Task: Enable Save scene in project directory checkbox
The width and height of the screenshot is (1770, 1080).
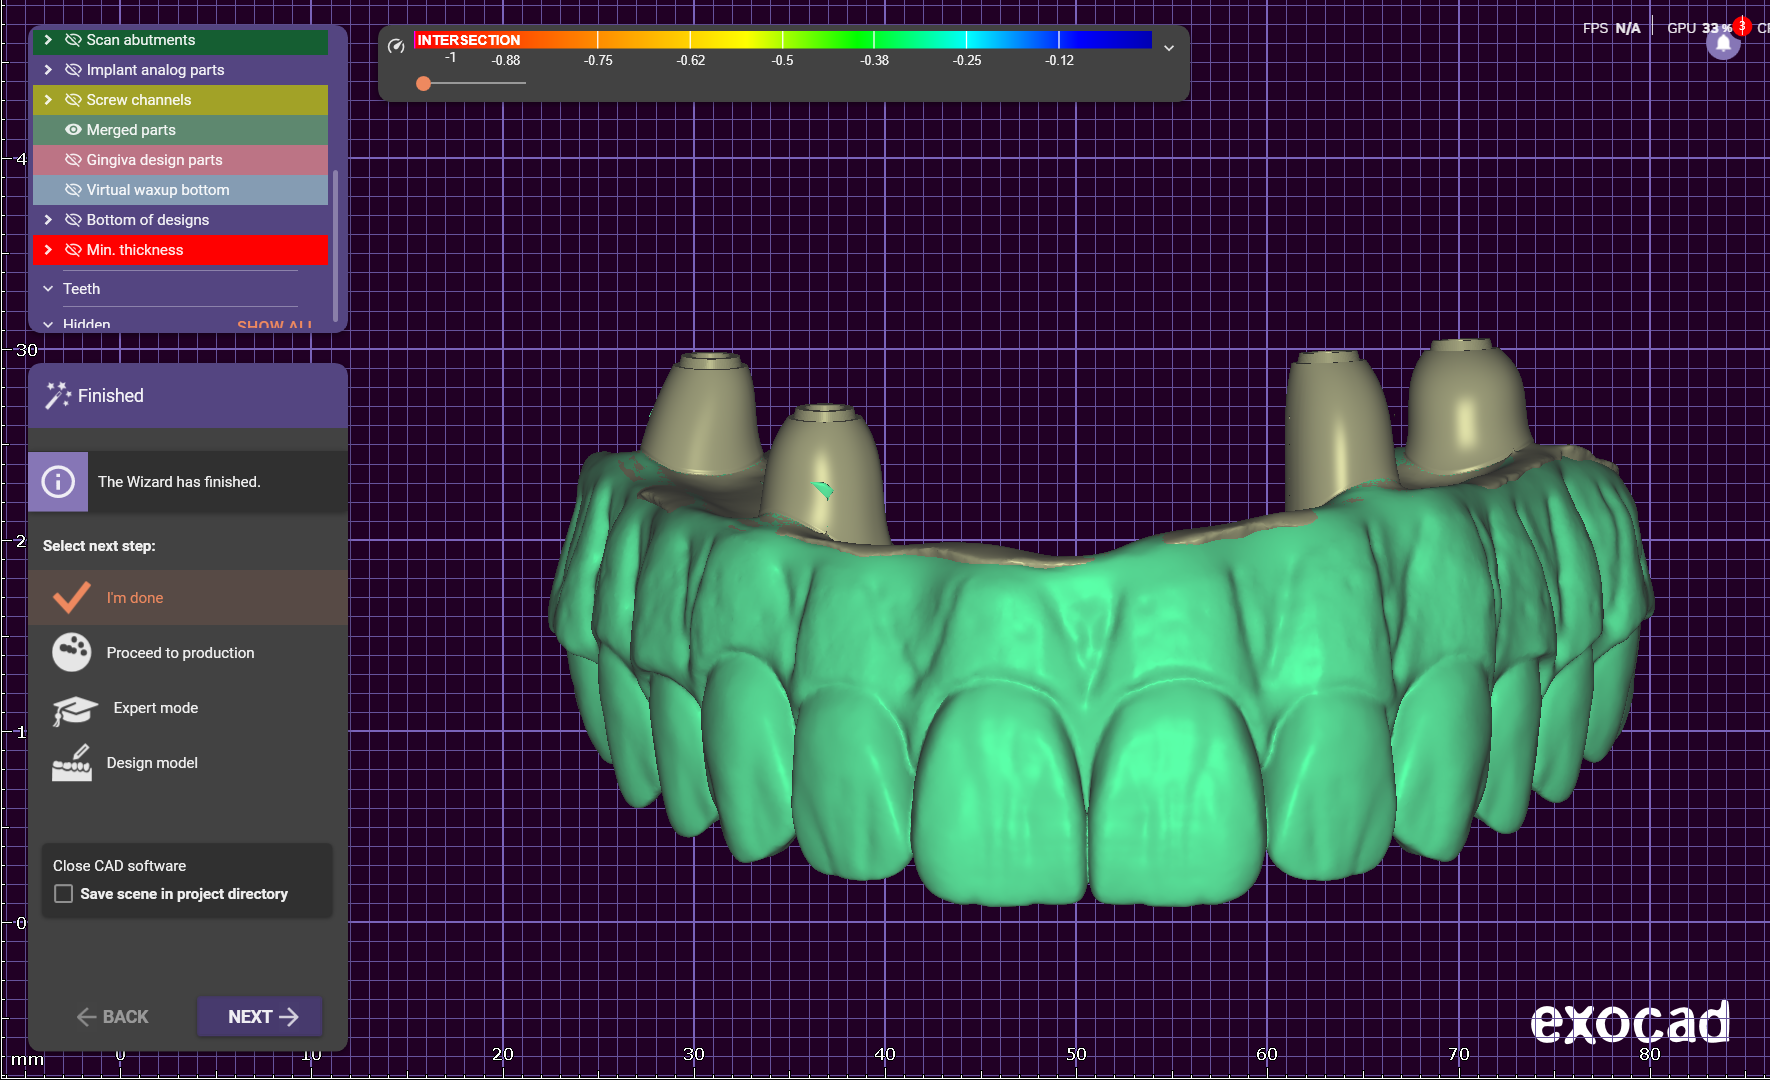Action: coord(64,894)
